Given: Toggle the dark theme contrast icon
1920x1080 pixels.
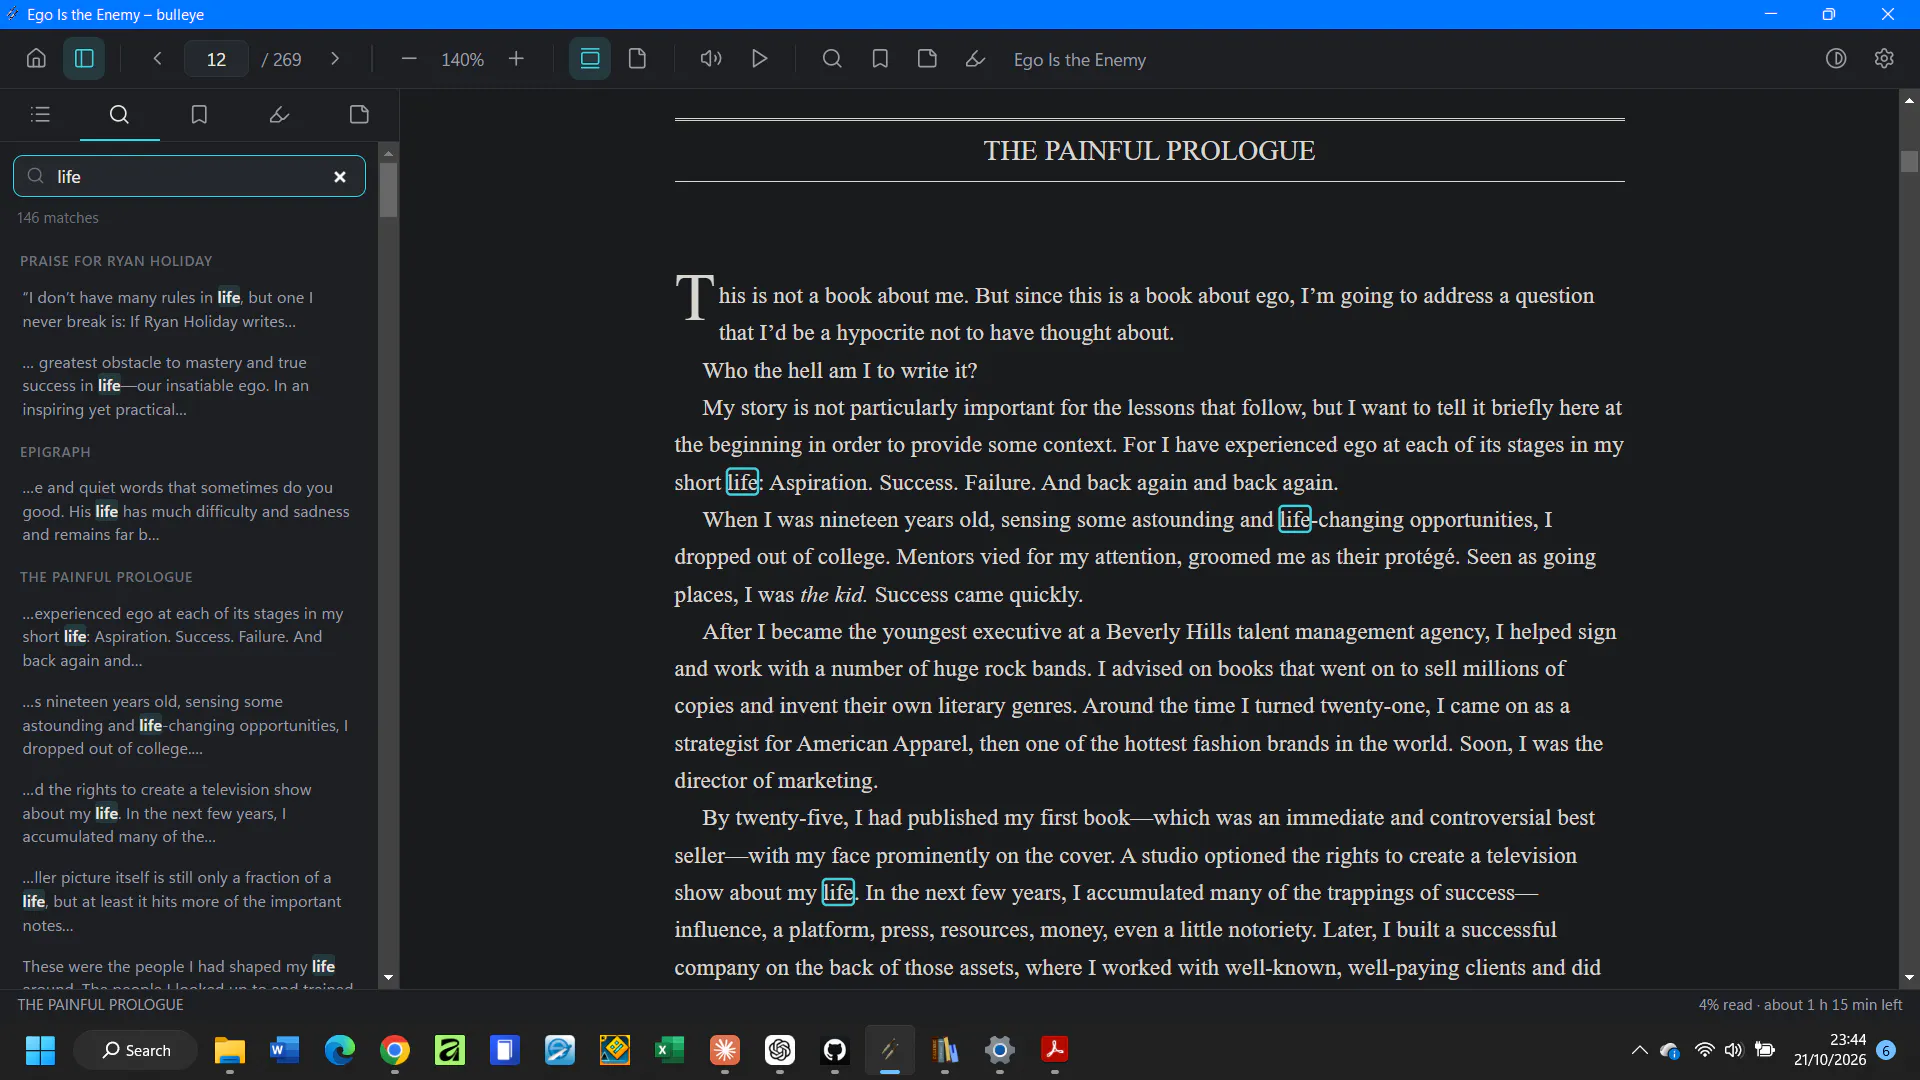Looking at the screenshot, I should [x=1836, y=59].
